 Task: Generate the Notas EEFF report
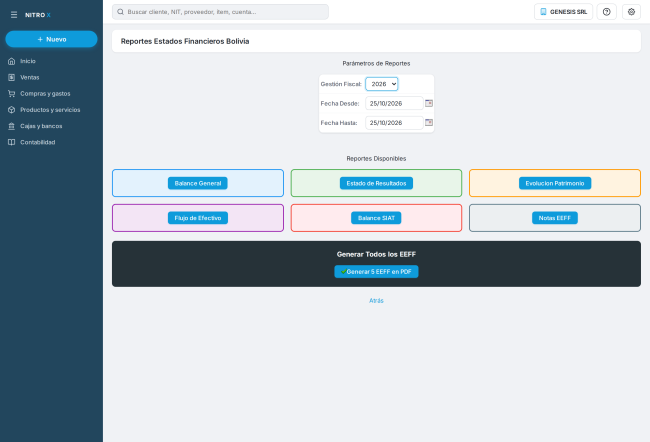pos(555,218)
